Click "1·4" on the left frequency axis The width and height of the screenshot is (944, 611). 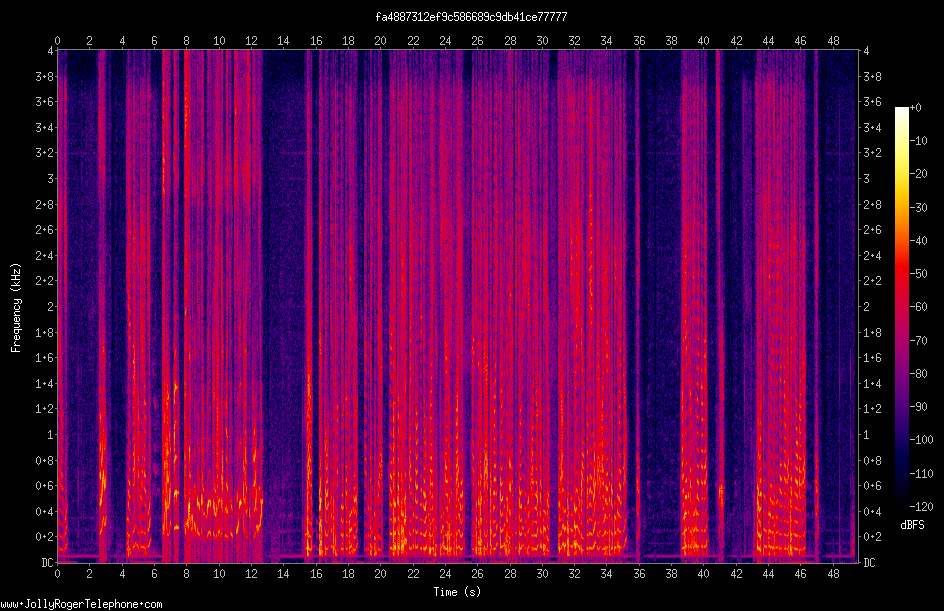[45, 383]
